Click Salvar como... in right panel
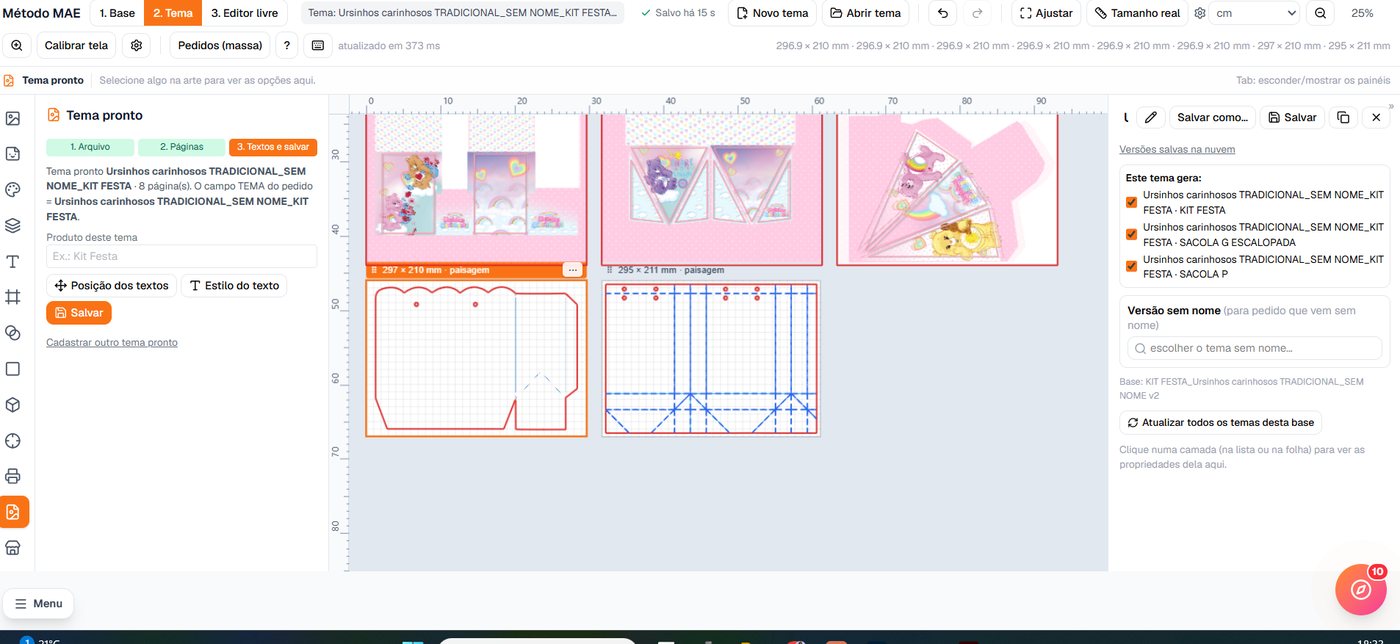 (1212, 117)
